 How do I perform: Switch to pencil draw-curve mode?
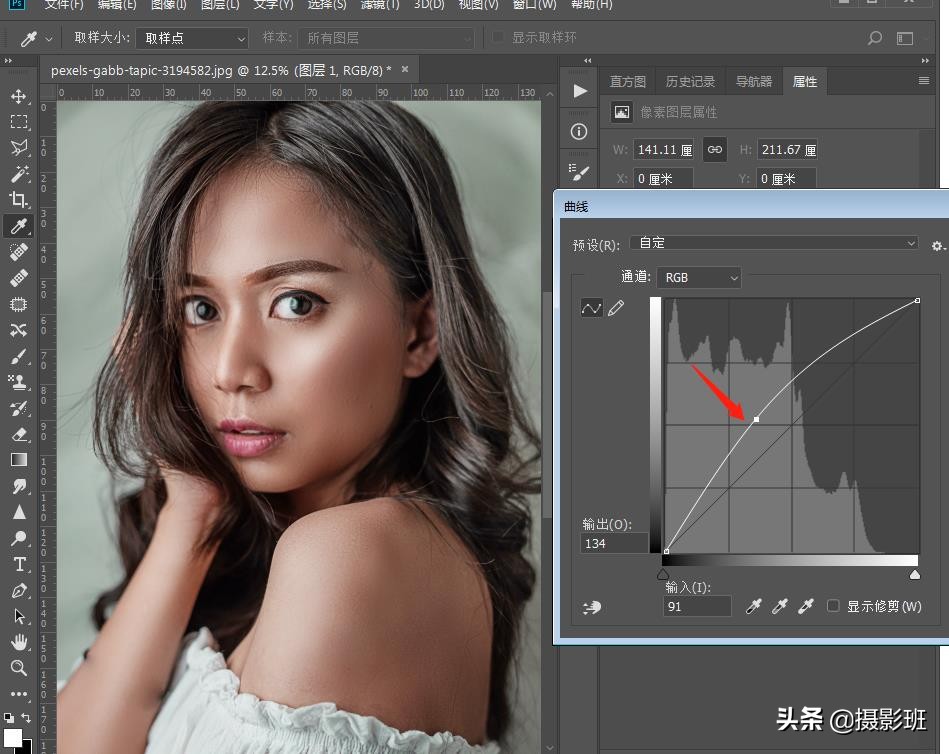click(616, 308)
